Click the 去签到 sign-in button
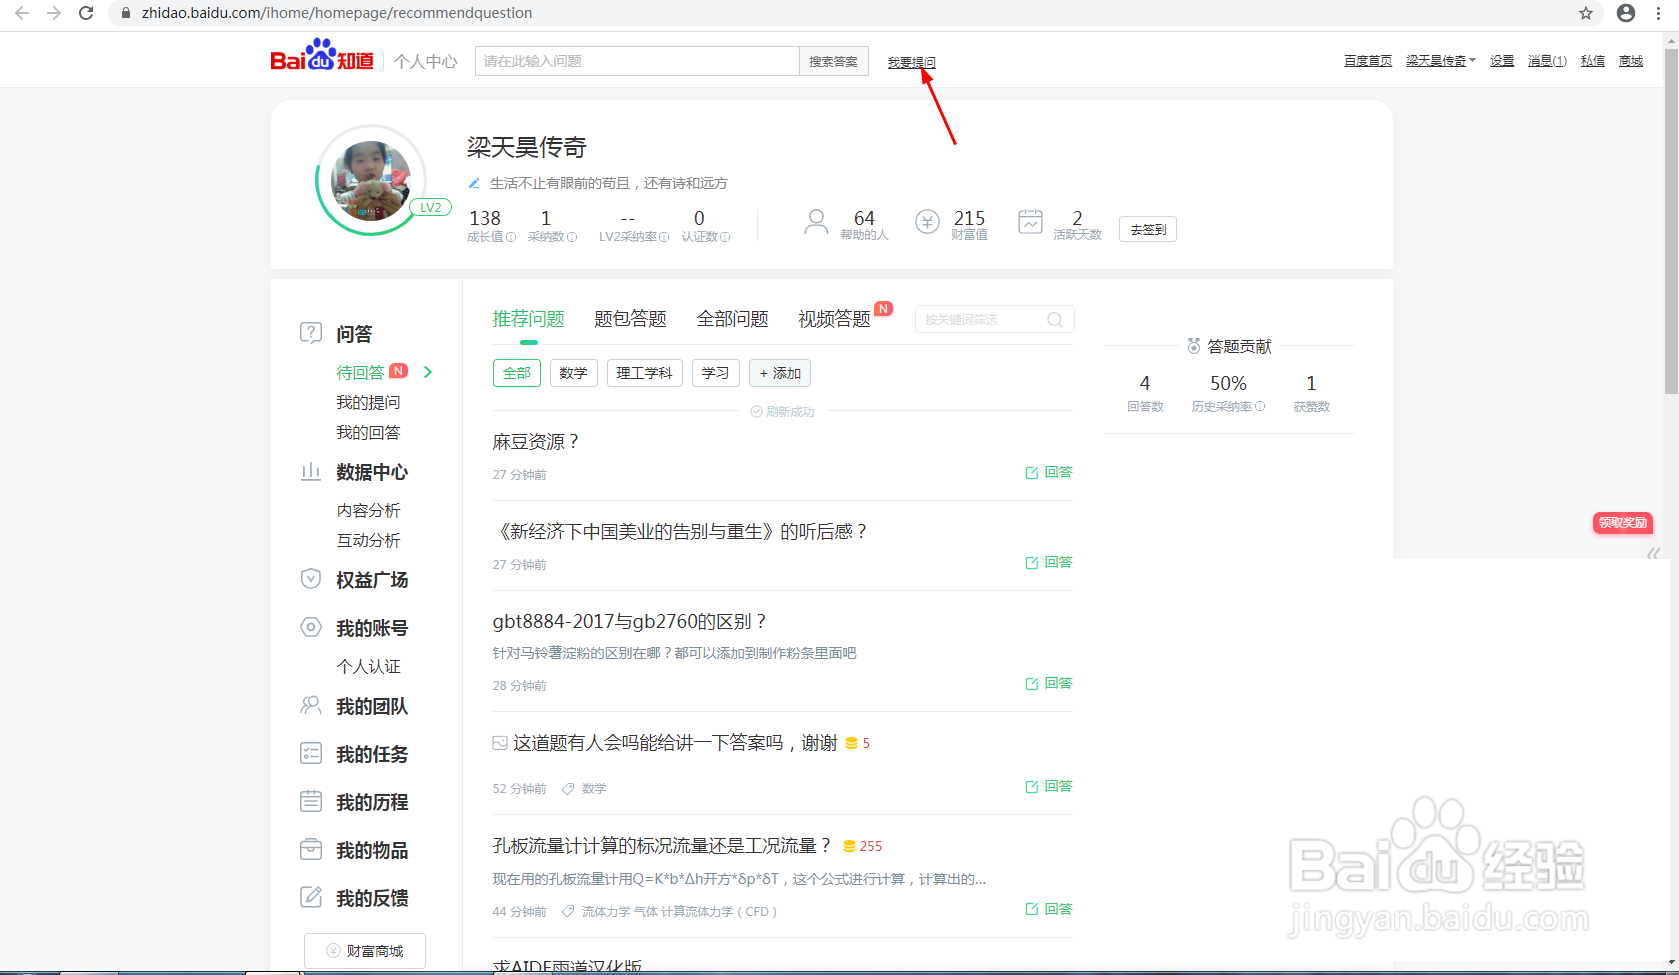Image resolution: width=1679 pixels, height=975 pixels. click(1146, 229)
